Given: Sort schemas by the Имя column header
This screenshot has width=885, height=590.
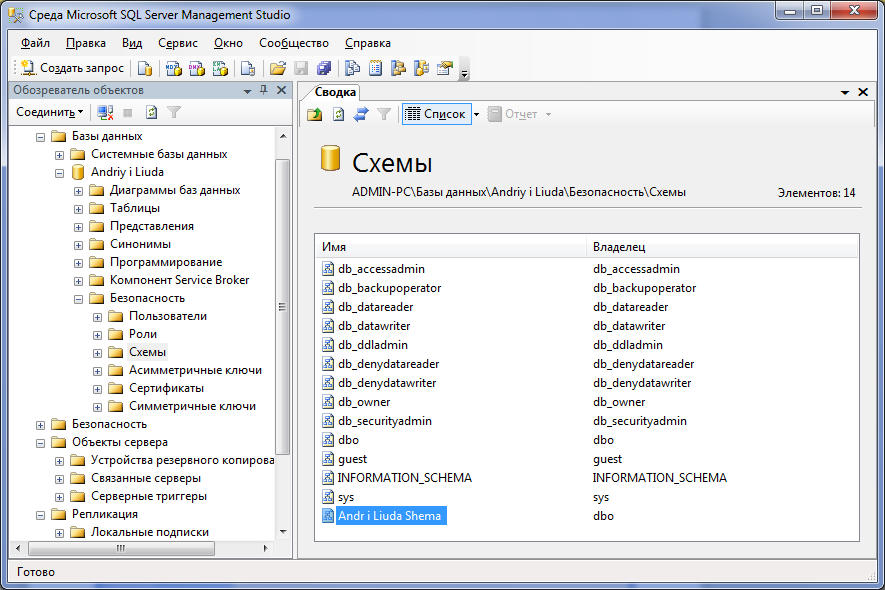Looking at the screenshot, I should pyautogui.click(x=451, y=247).
